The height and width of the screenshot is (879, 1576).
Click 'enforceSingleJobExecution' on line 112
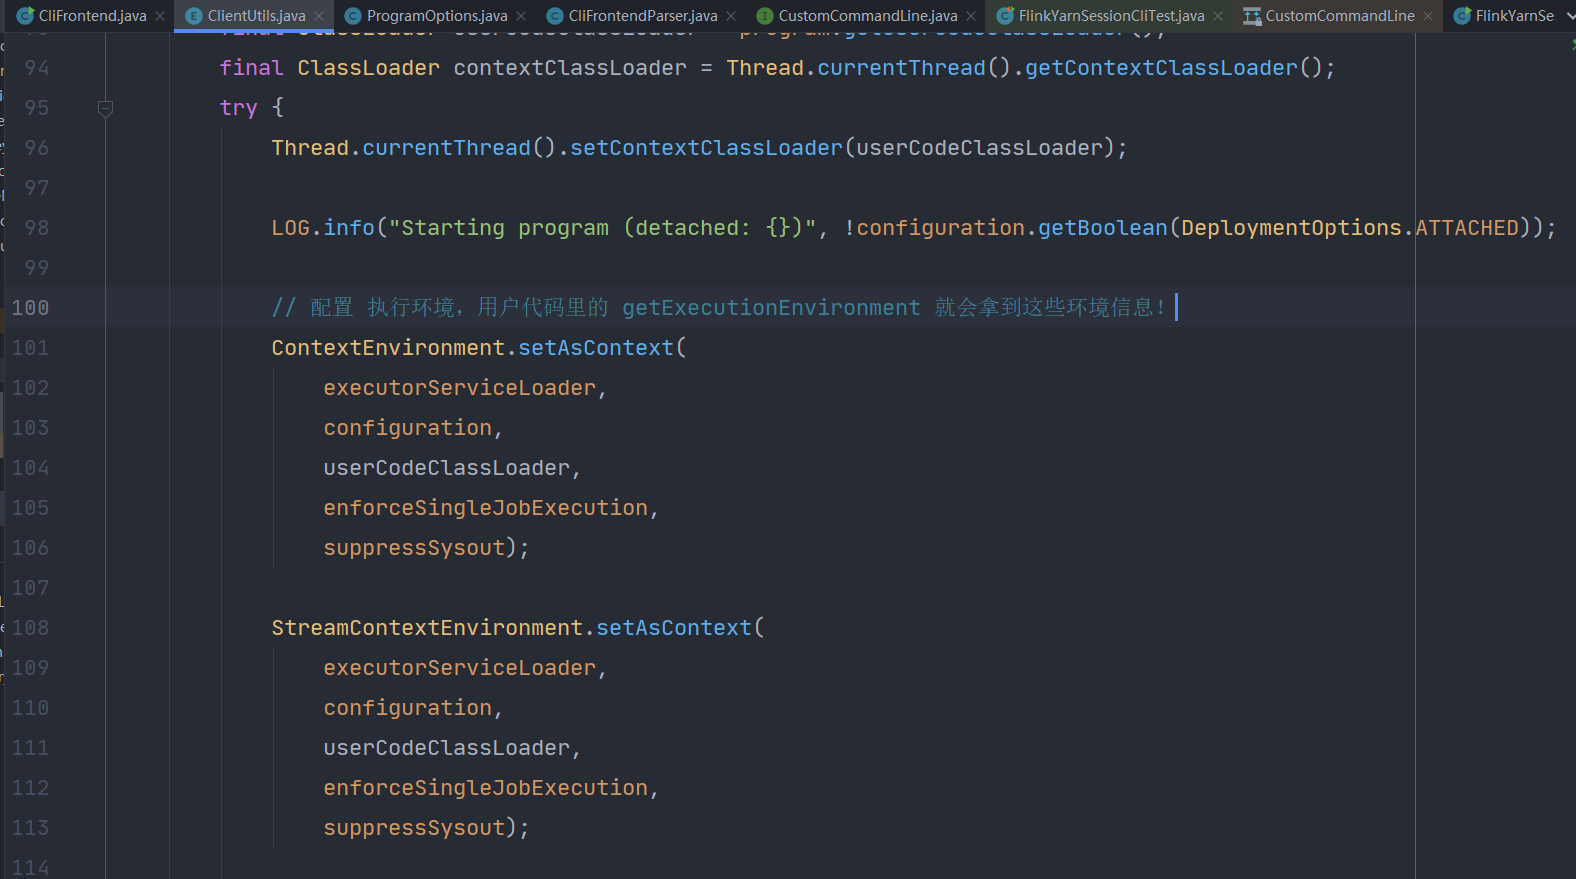coord(486,788)
